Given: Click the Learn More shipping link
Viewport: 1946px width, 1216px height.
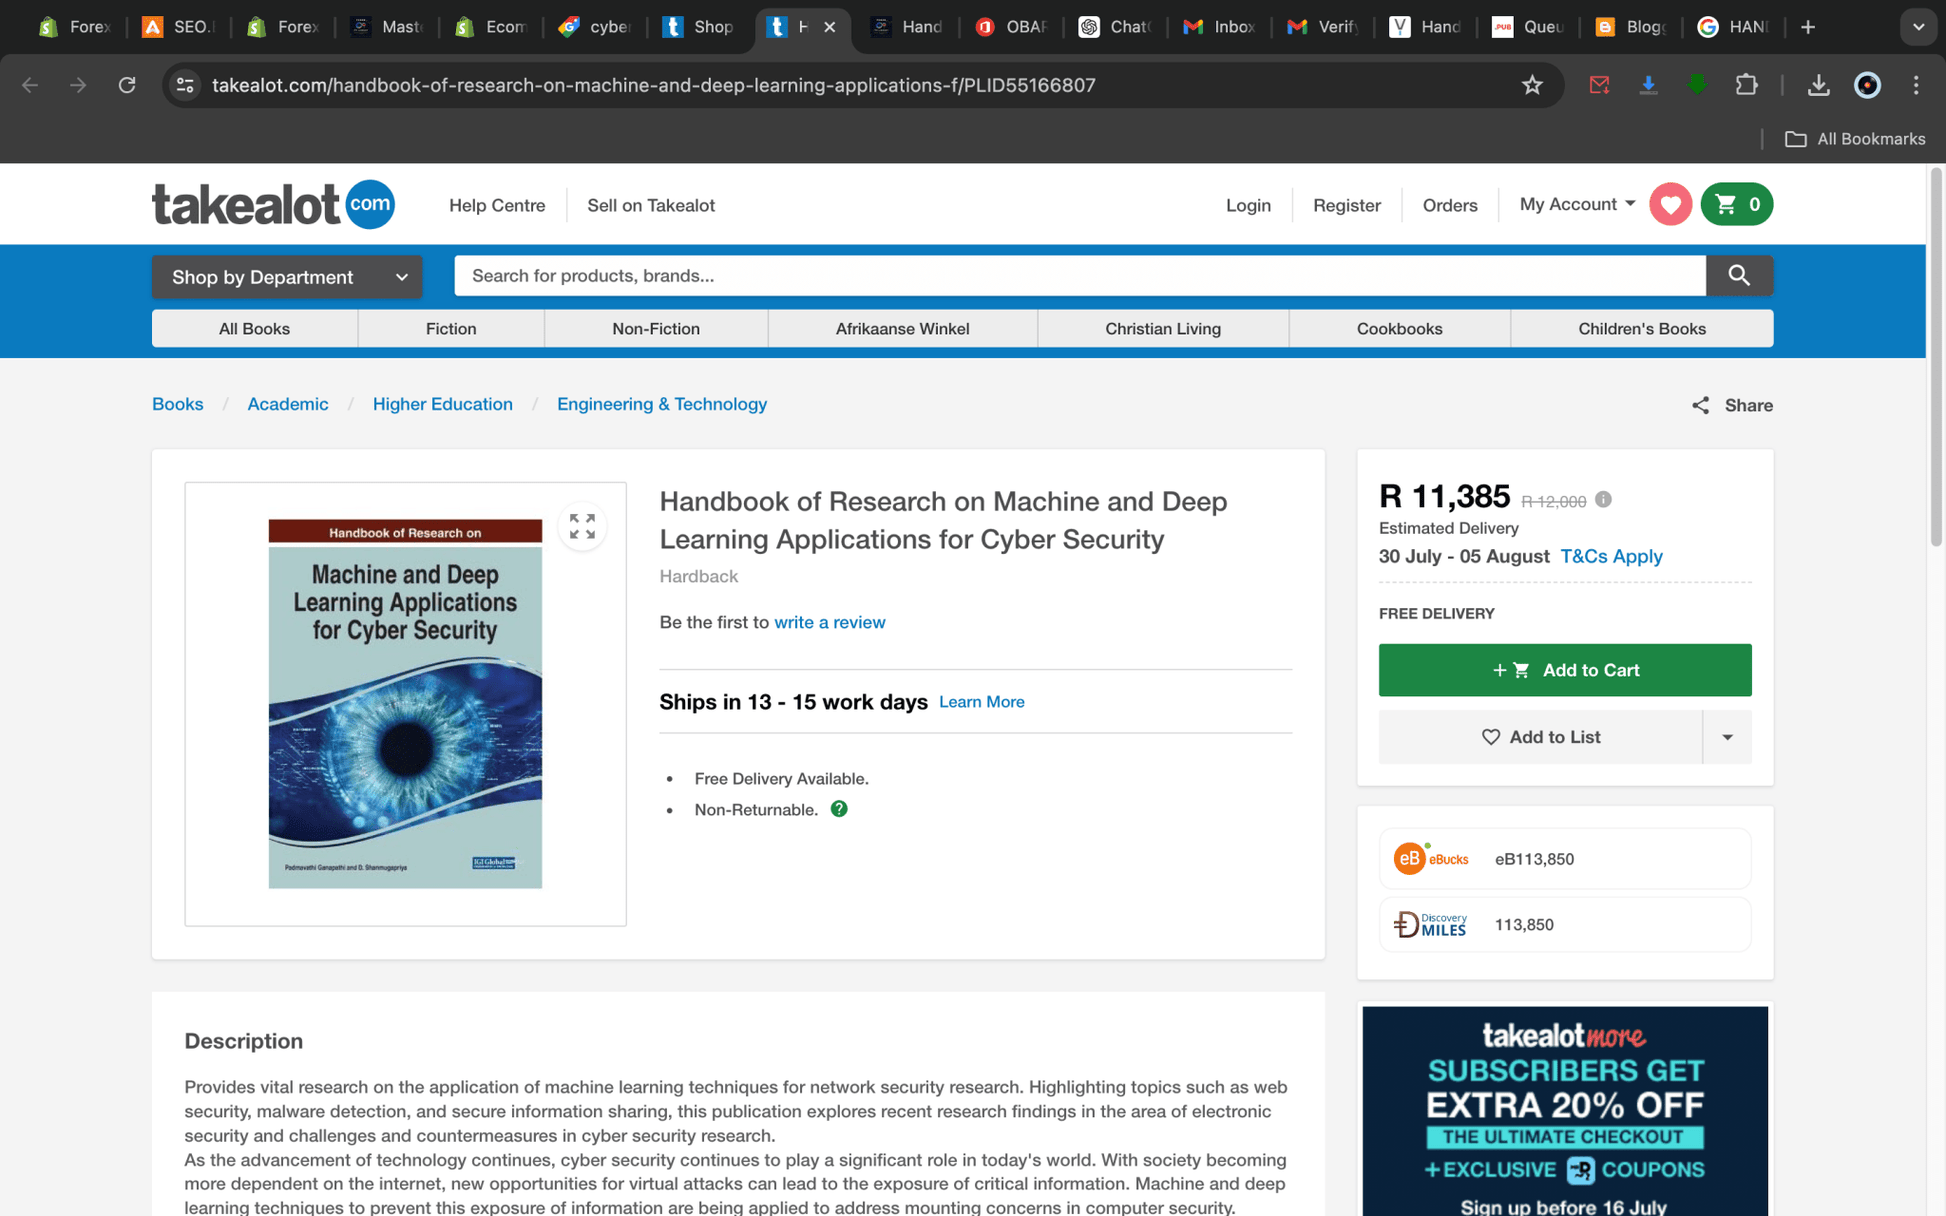Looking at the screenshot, I should [x=981, y=702].
